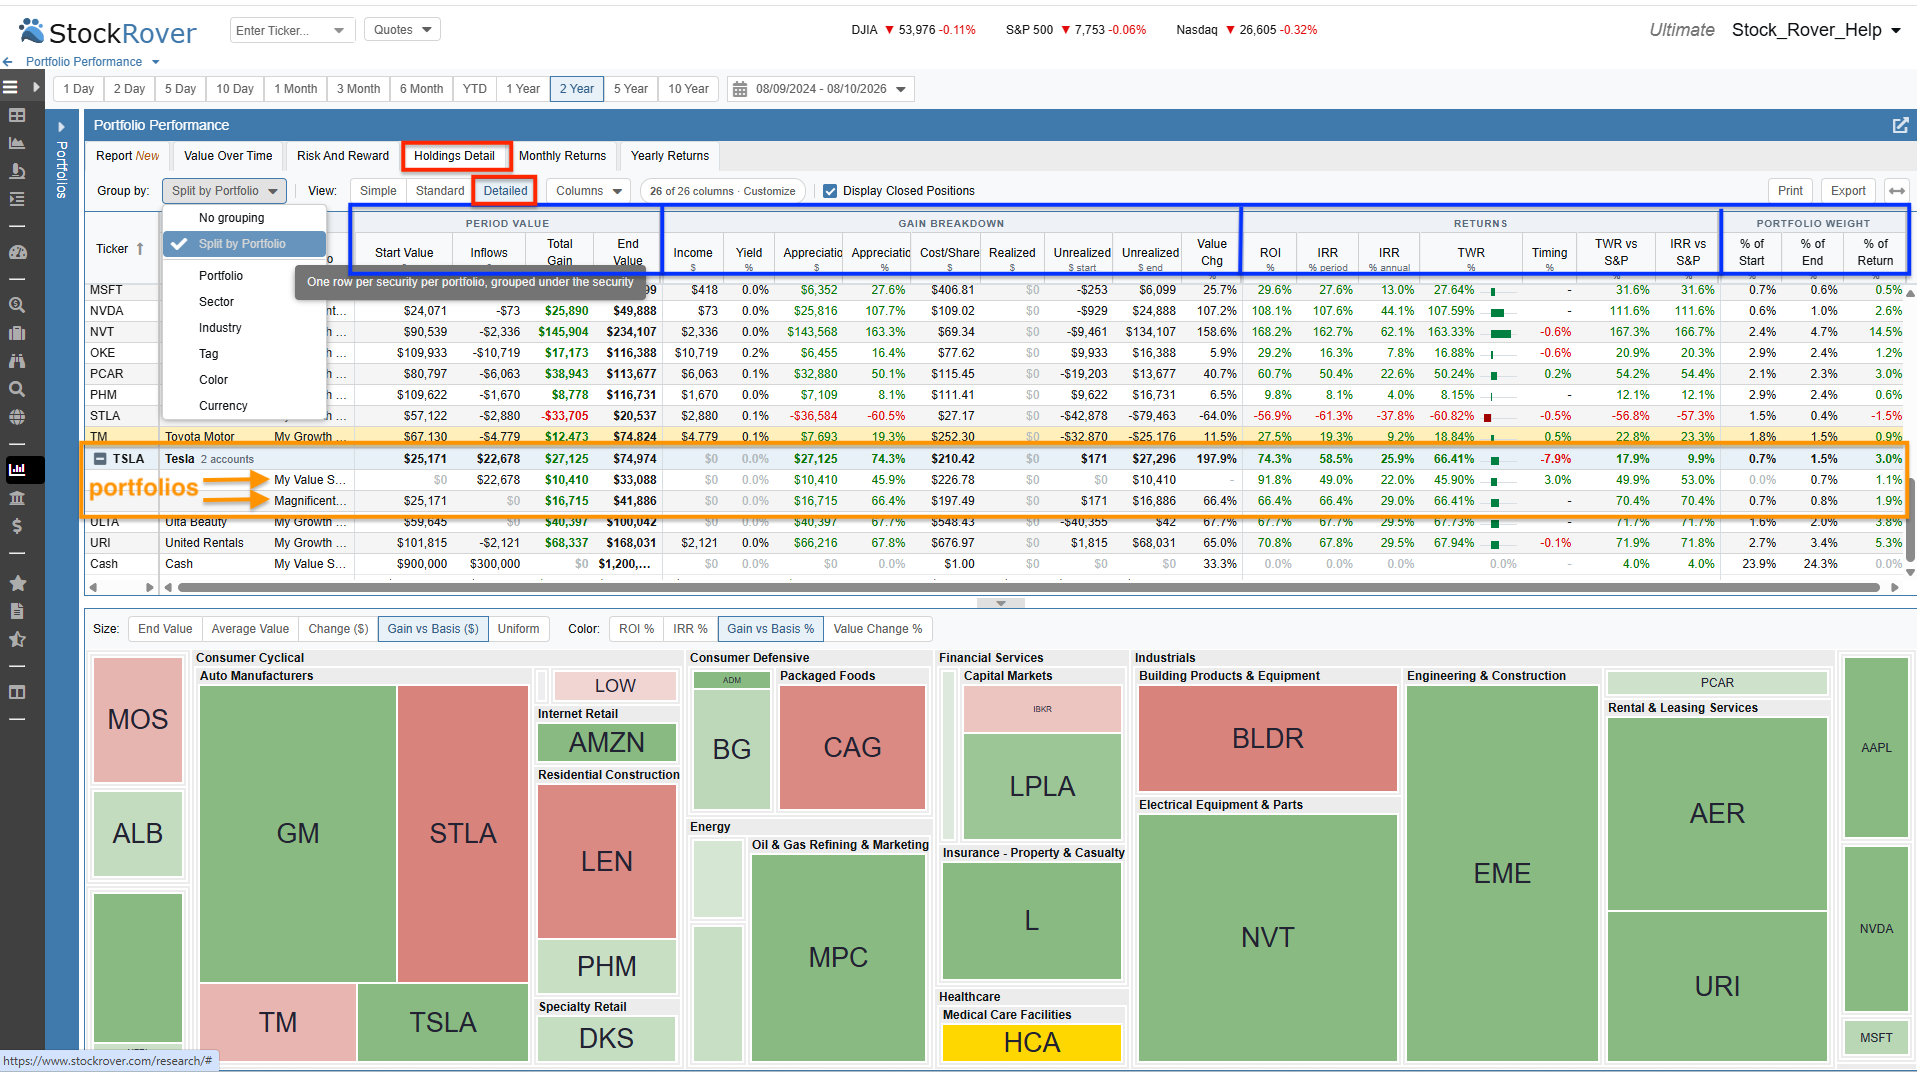Click the calendar icon in the date range

coord(740,89)
